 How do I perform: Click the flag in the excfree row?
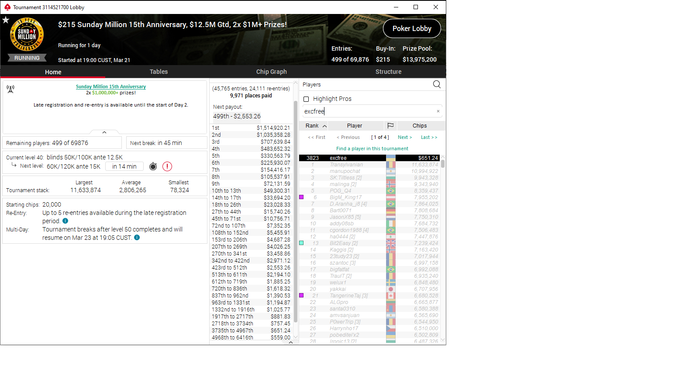click(x=391, y=158)
